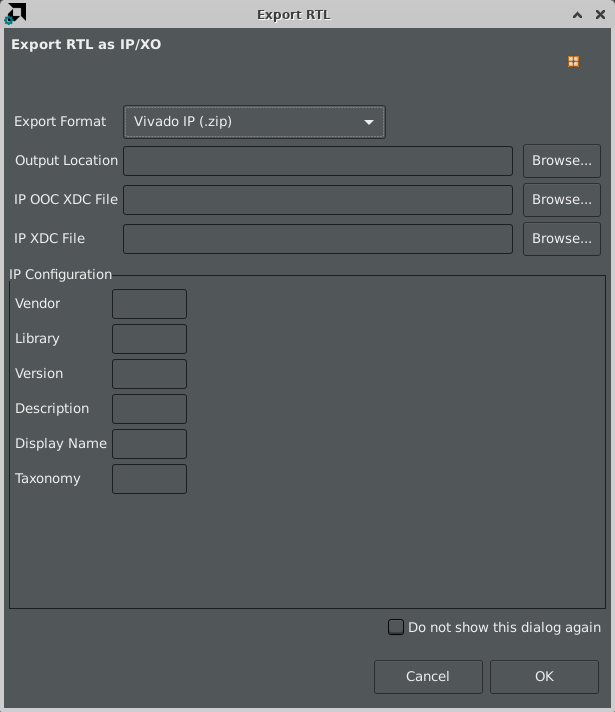Click the AMD logo in title bar
The width and height of the screenshot is (615, 712).
click(x=15, y=13)
